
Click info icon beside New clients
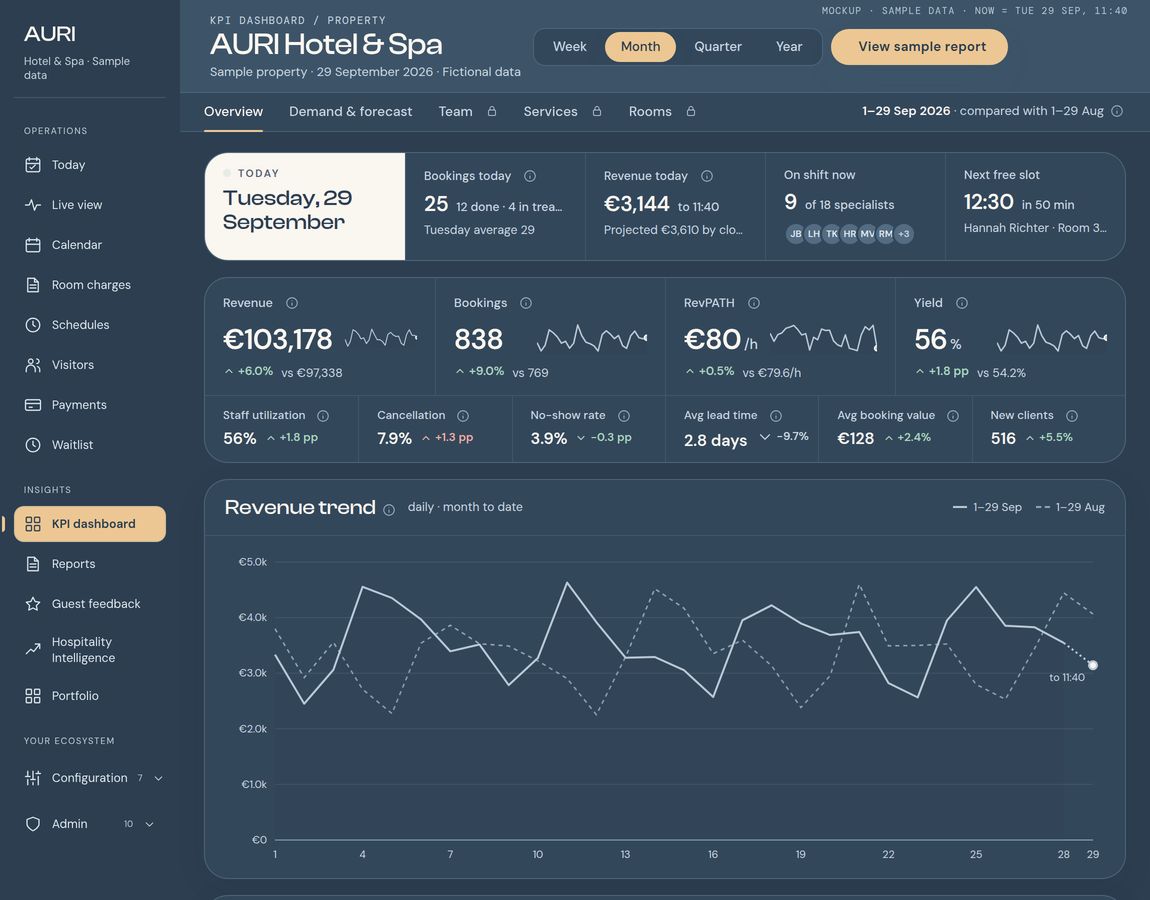pos(1072,416)
